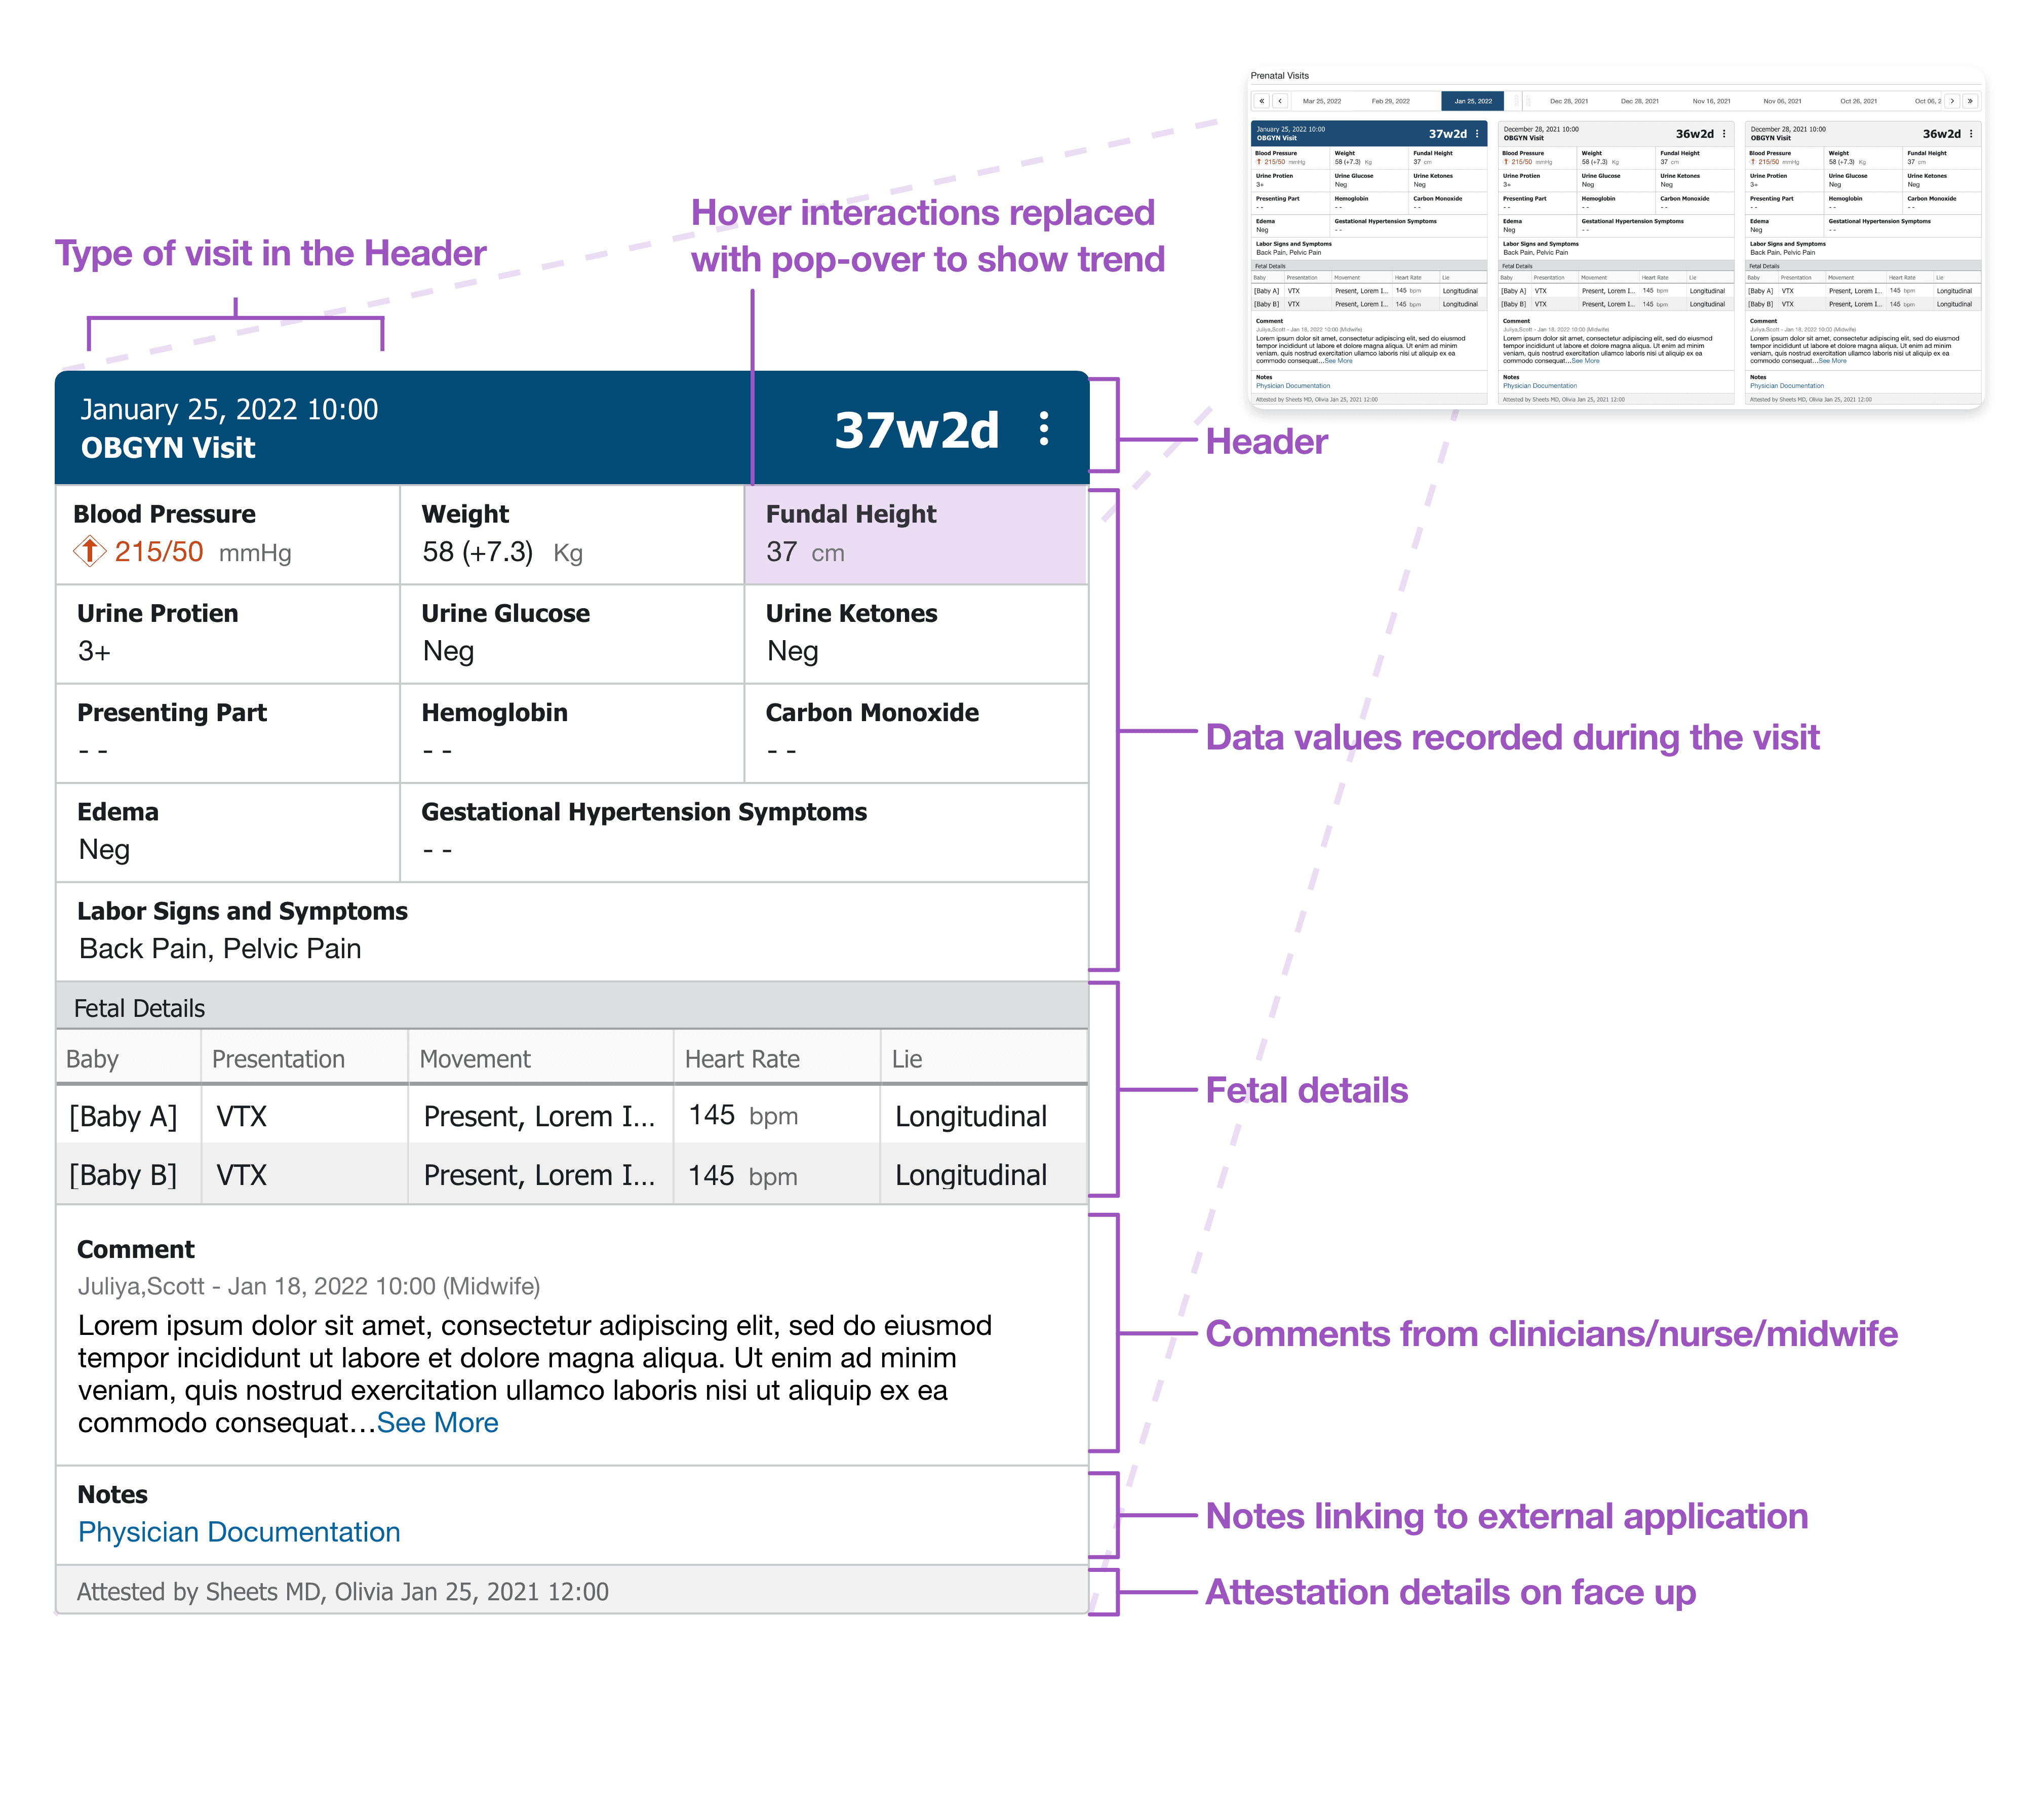Image resolution: width=2044 pixels, height=1815 pixels.
Task: Open Physician Documentation link in large card
Action: pos(239,1532)
